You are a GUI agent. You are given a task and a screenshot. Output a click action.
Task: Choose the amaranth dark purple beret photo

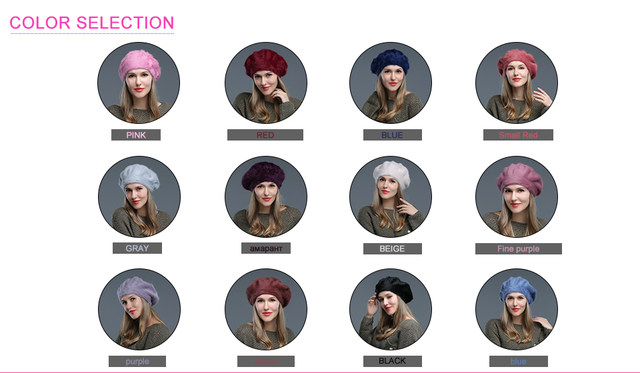266,197
